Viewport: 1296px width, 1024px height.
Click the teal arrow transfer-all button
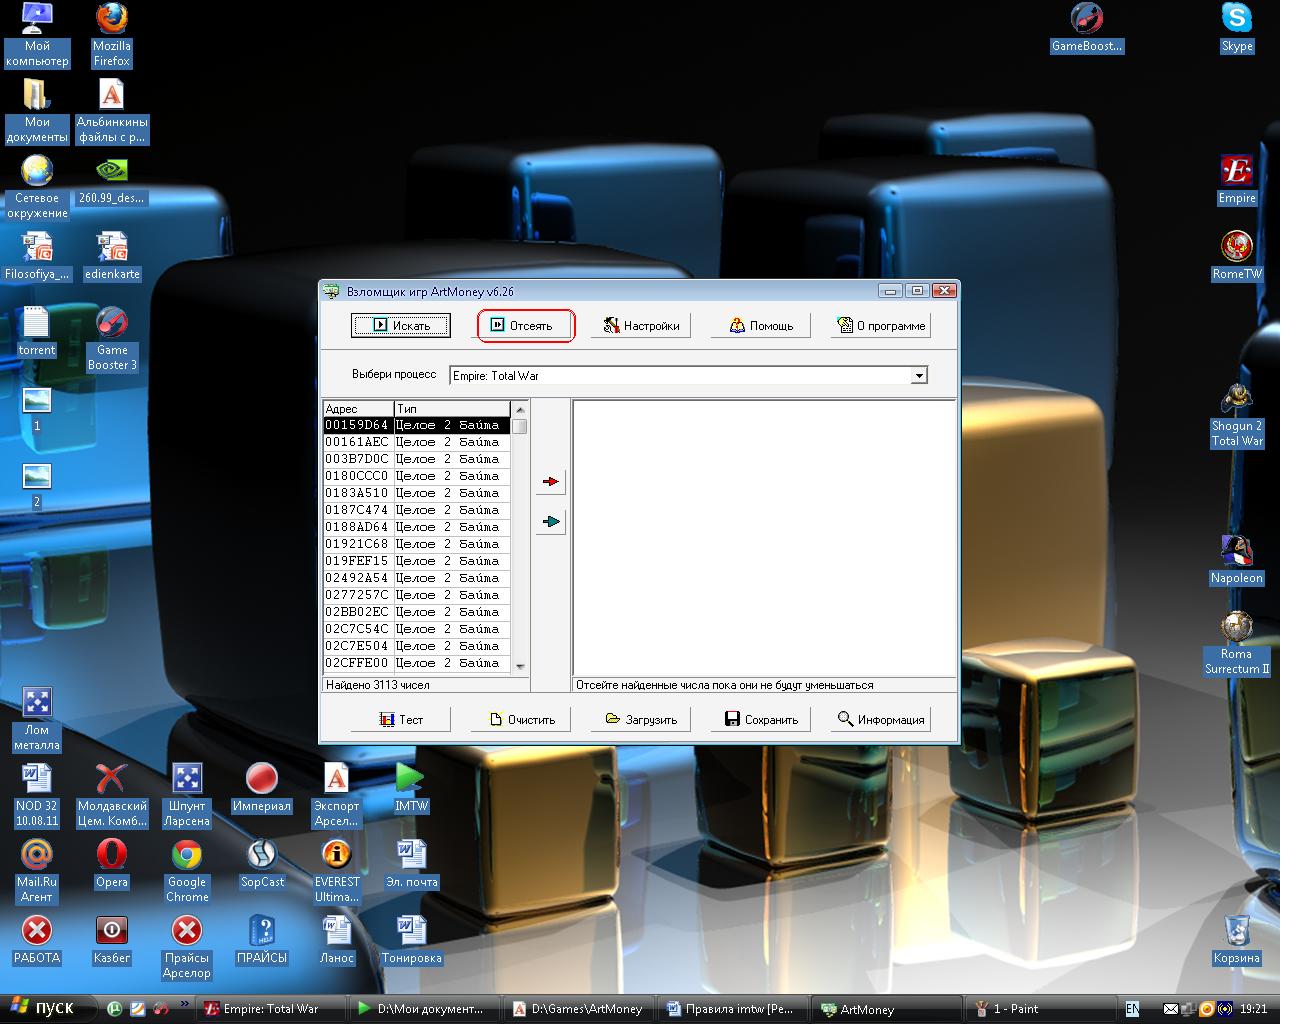click(x=550, y=521)
